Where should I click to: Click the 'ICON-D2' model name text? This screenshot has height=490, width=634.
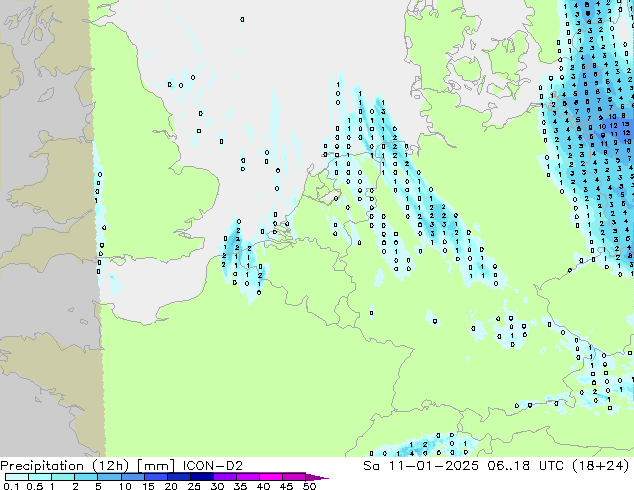pos(213,466)
